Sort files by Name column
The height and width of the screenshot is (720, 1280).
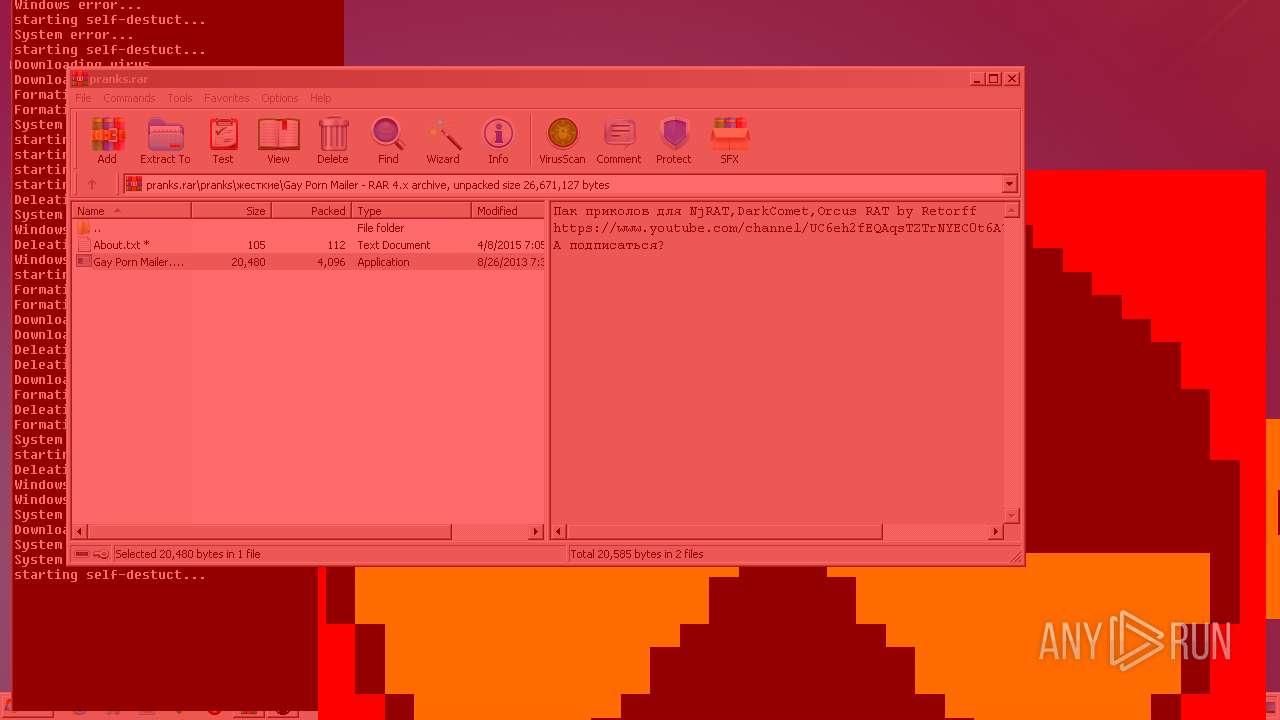pyautogui.click(x=132, y=211)
